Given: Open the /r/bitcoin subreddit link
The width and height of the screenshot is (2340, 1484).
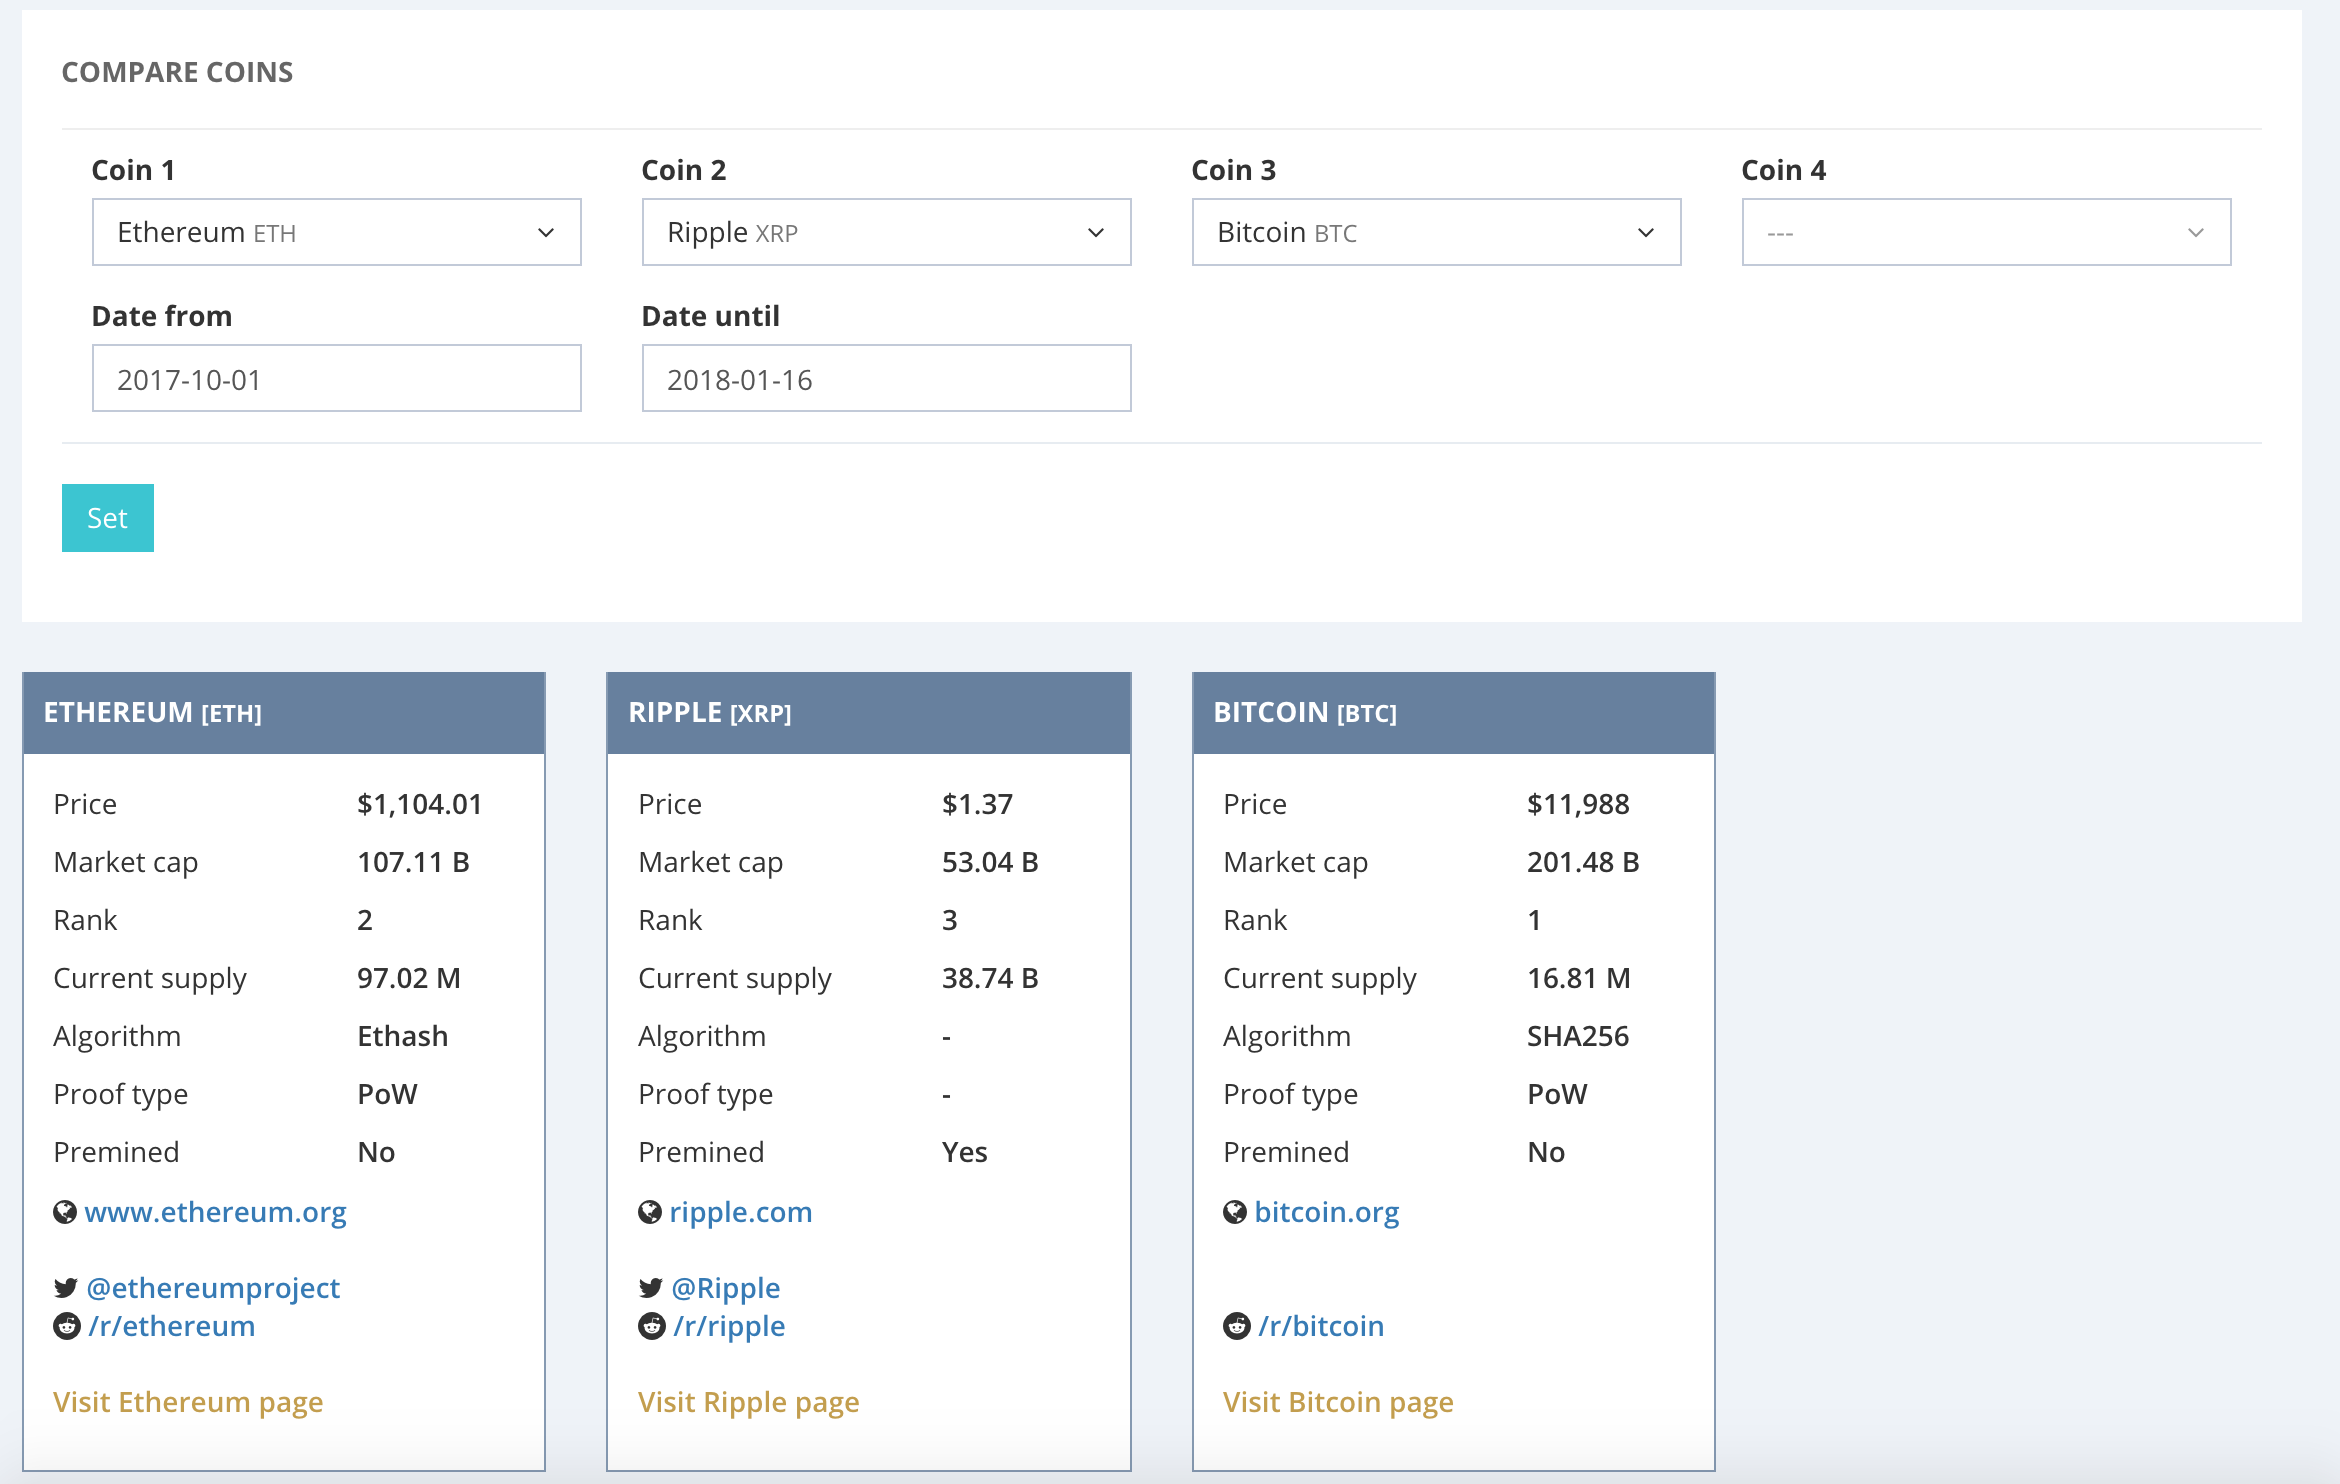Looking at the screenshot, I should pos(1321,1326).
